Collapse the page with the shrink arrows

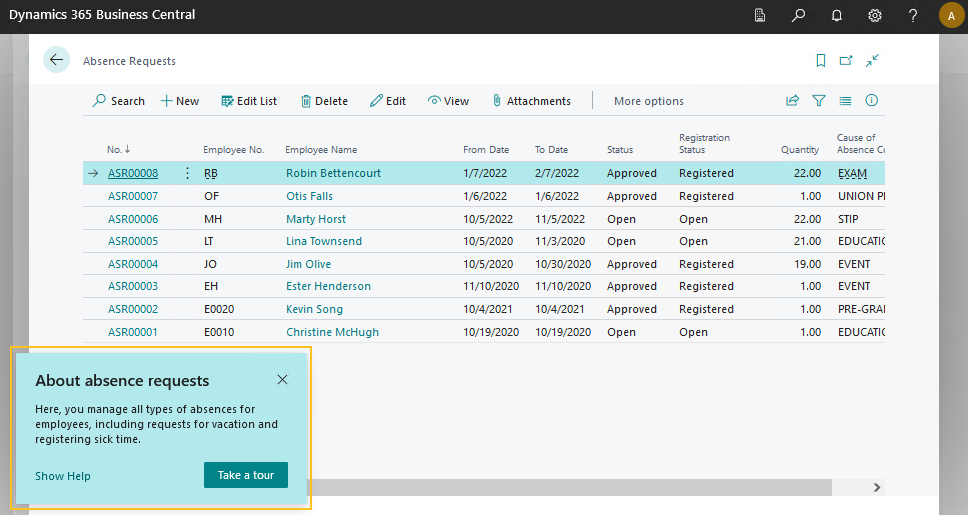[873, 61]
